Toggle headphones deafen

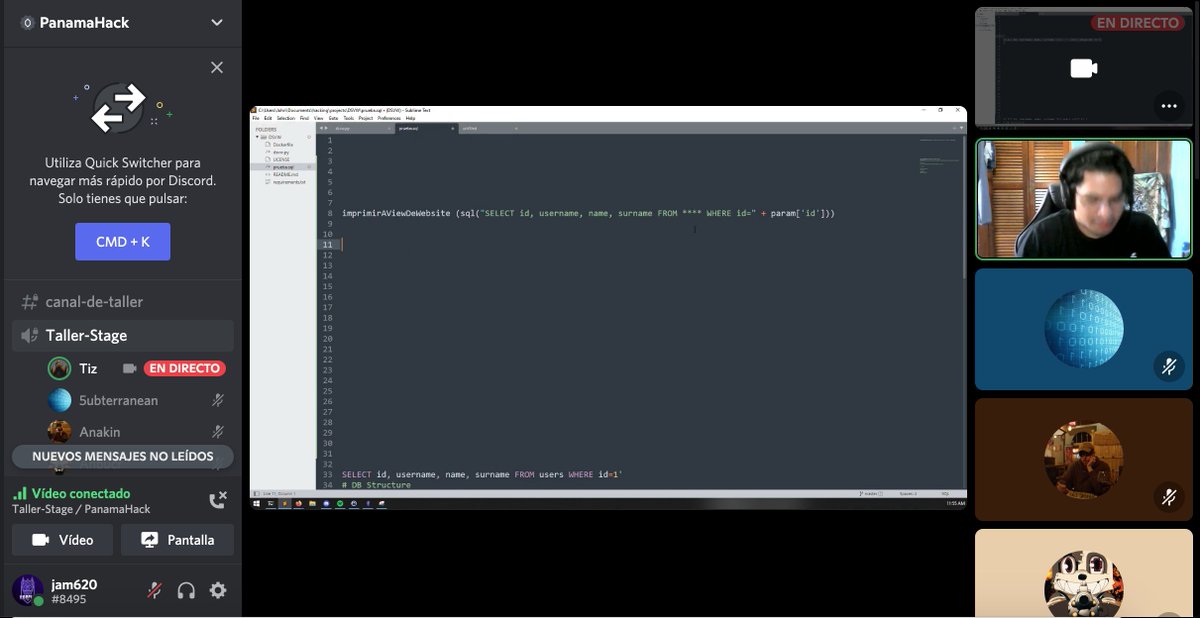[186, 591]
